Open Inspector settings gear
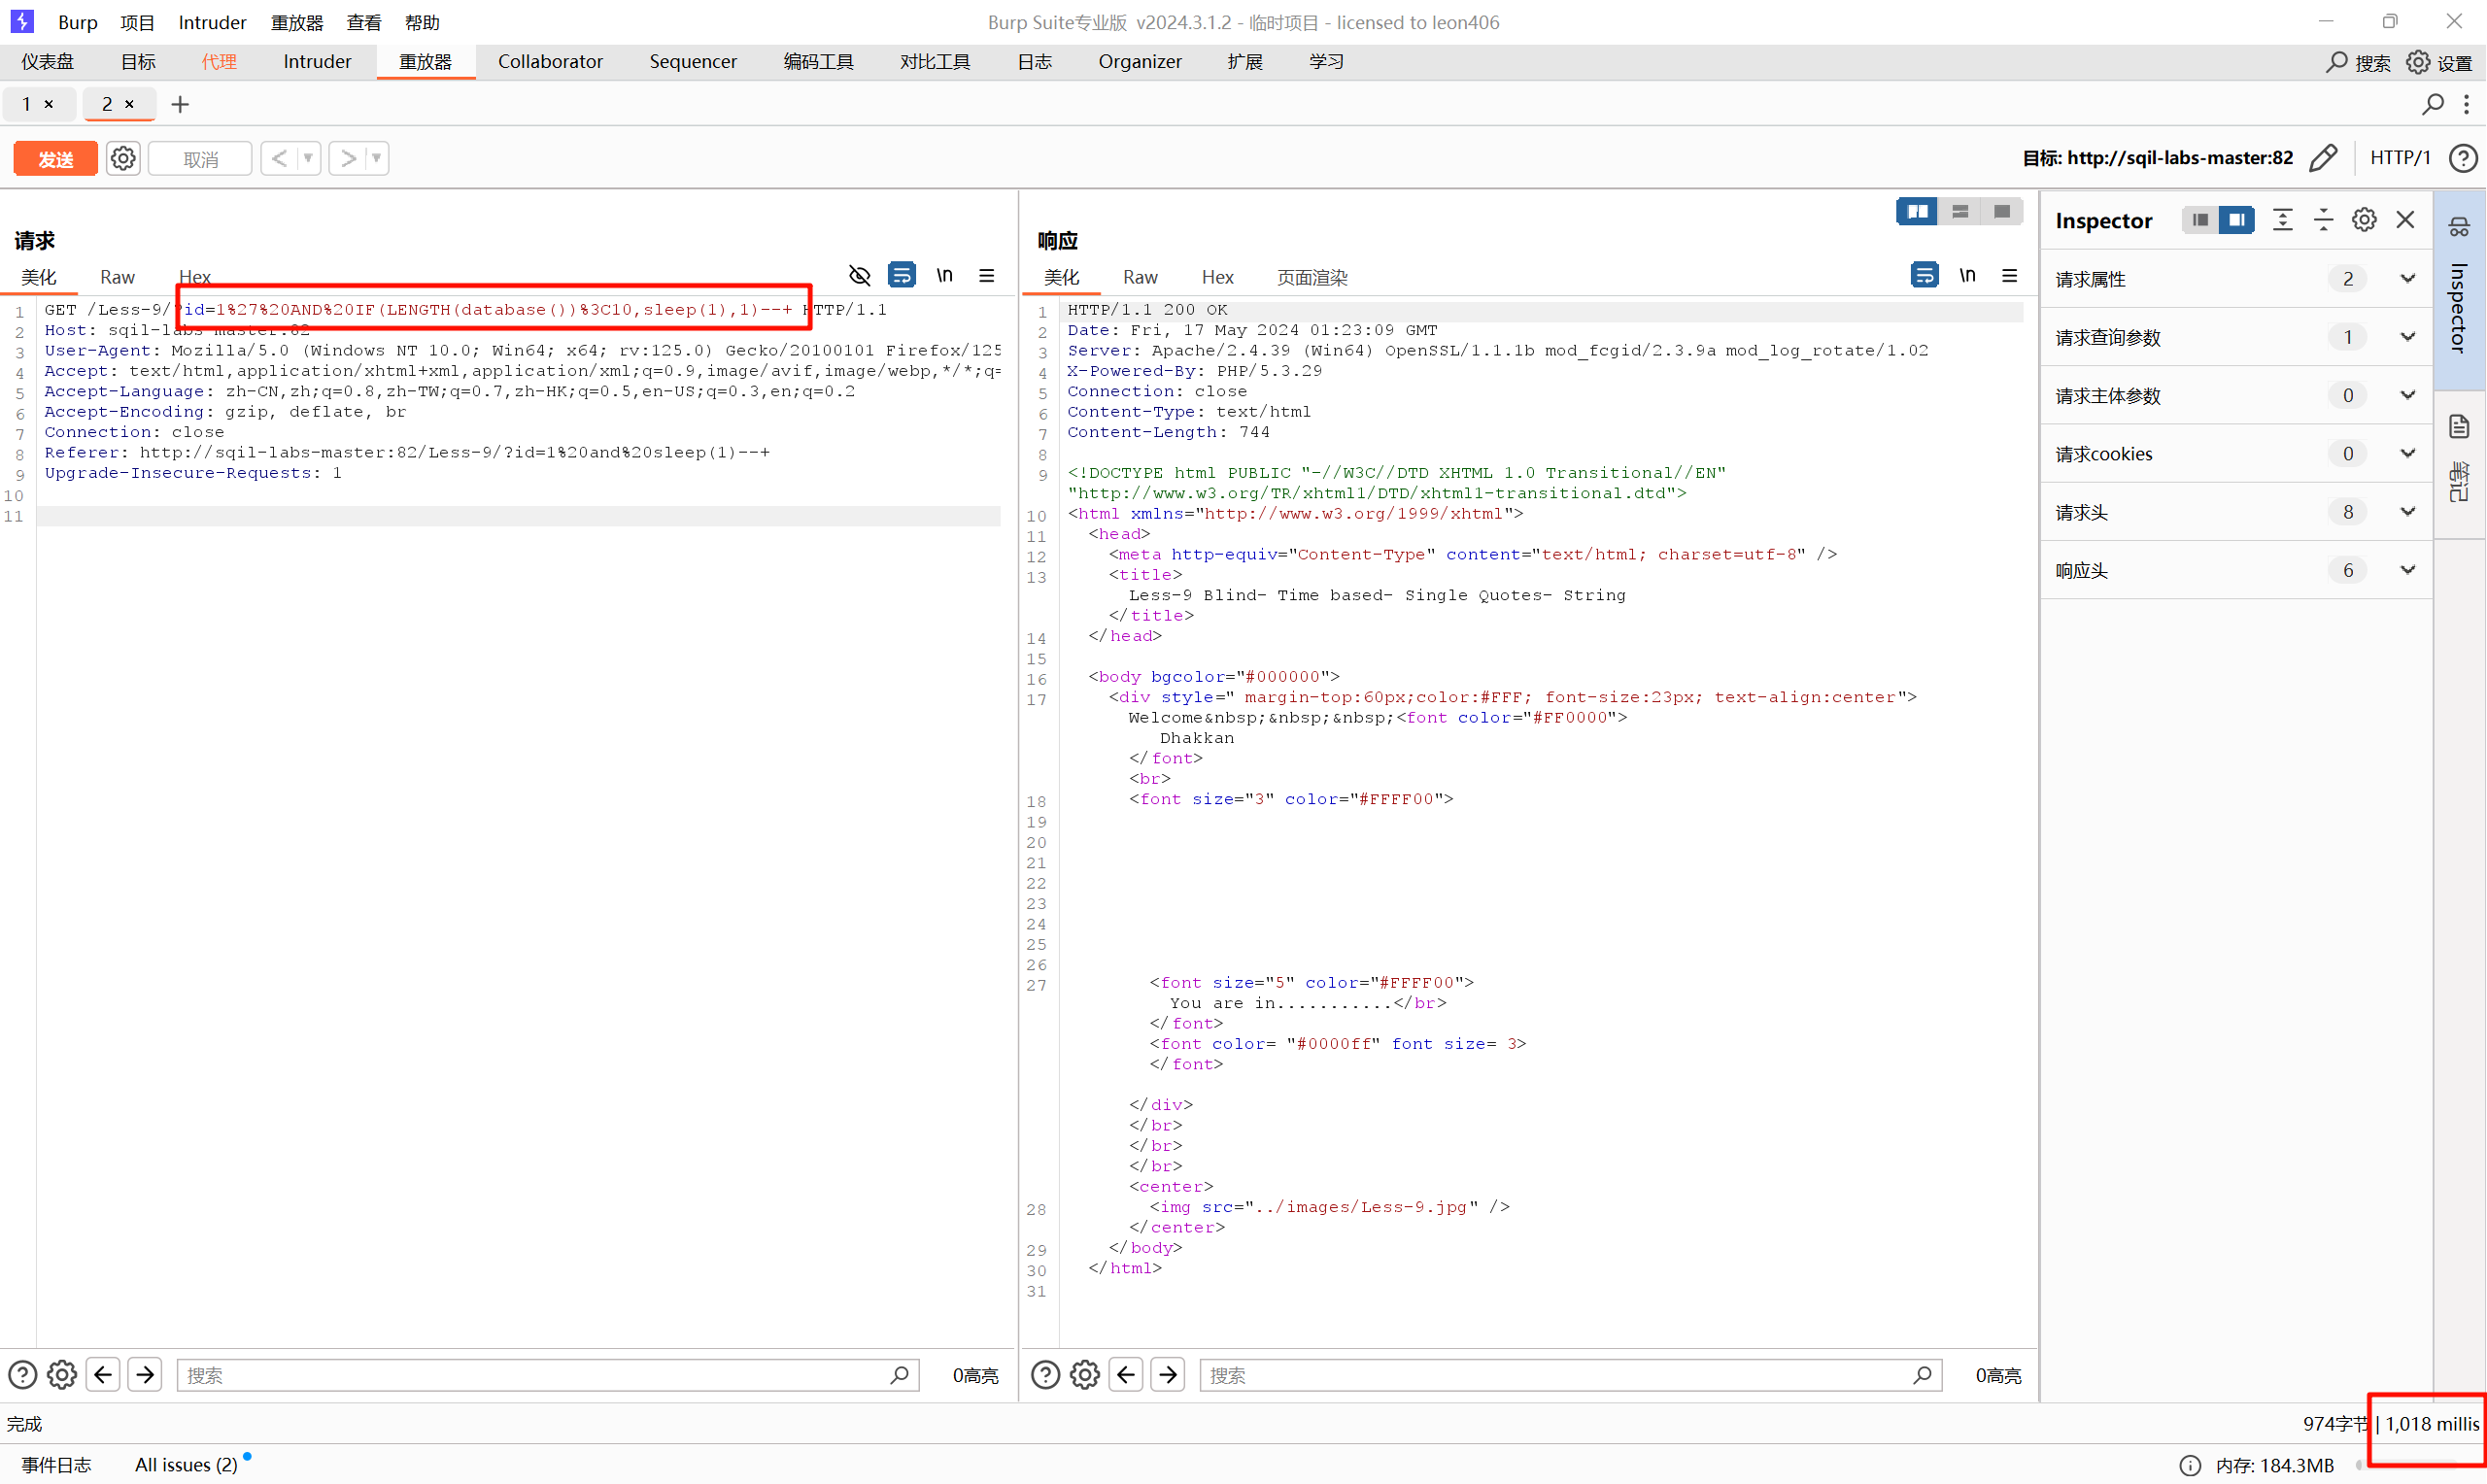The height and width of the screenshot is (1484, 2487). point(2364,220)
